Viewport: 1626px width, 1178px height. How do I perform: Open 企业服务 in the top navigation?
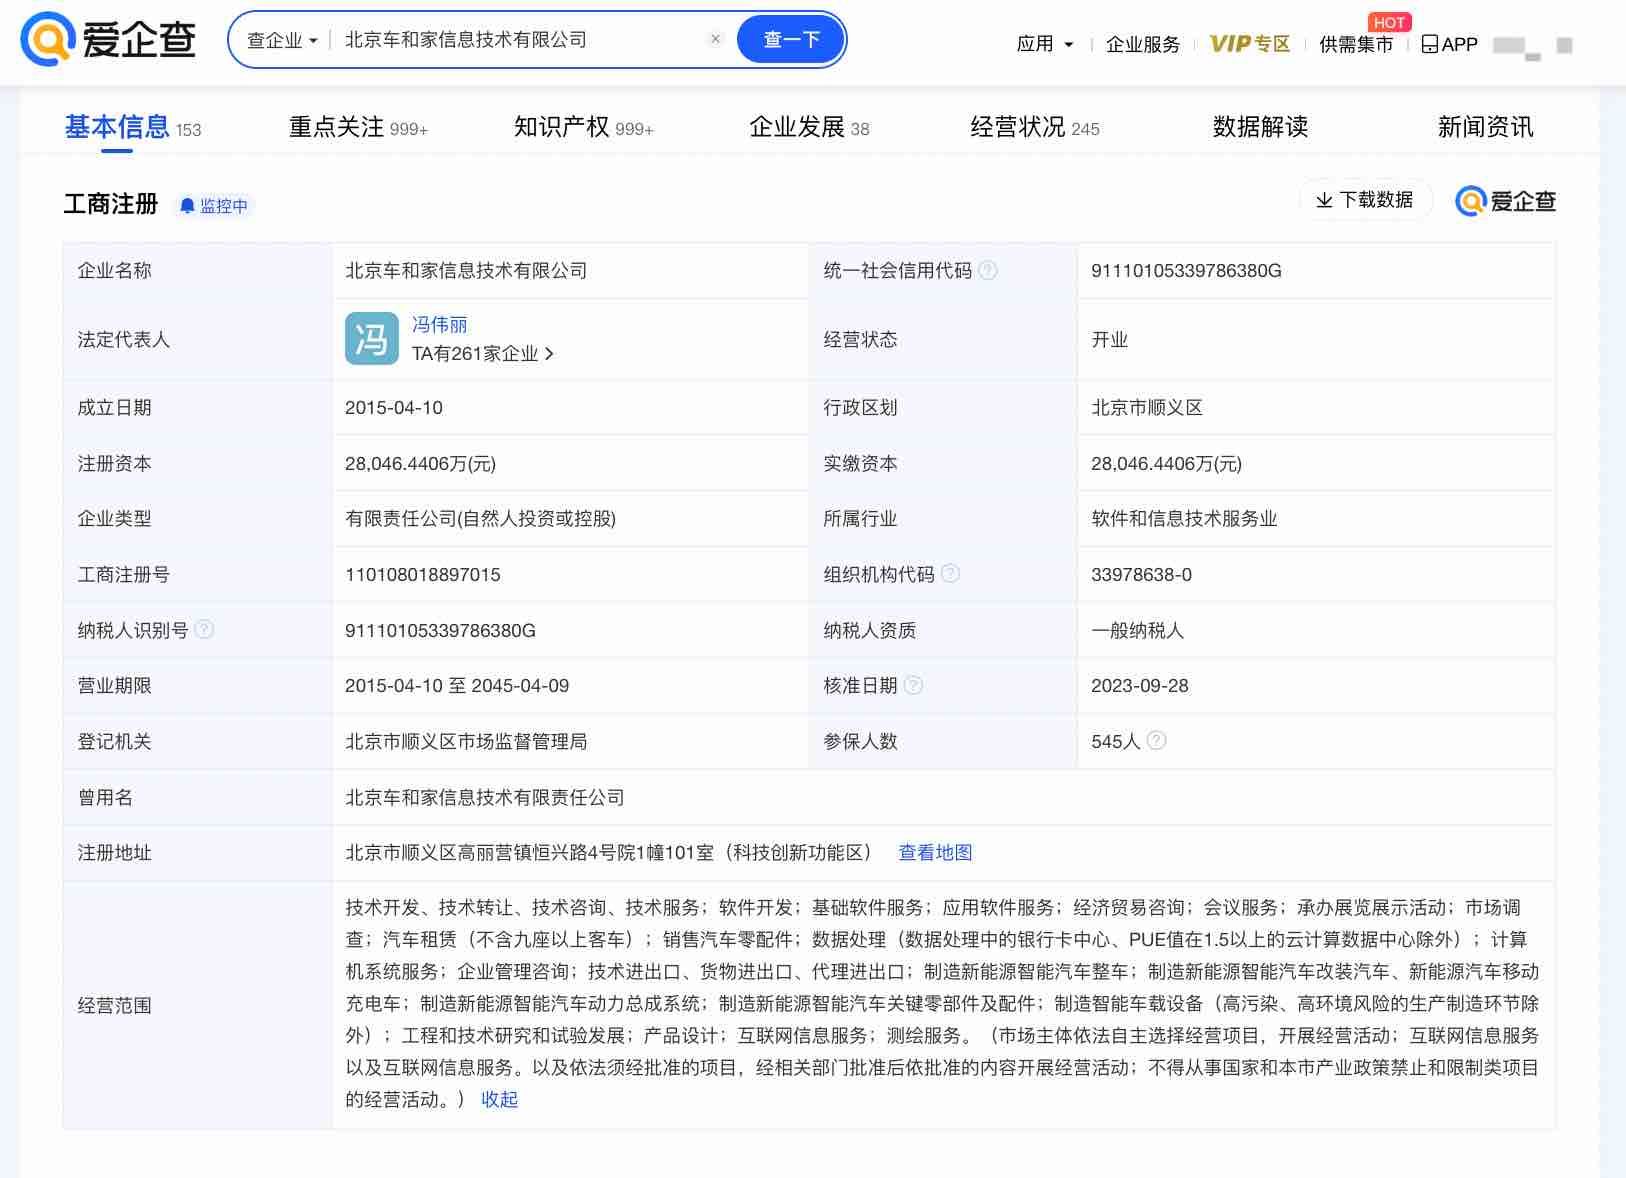point(1143,44)
